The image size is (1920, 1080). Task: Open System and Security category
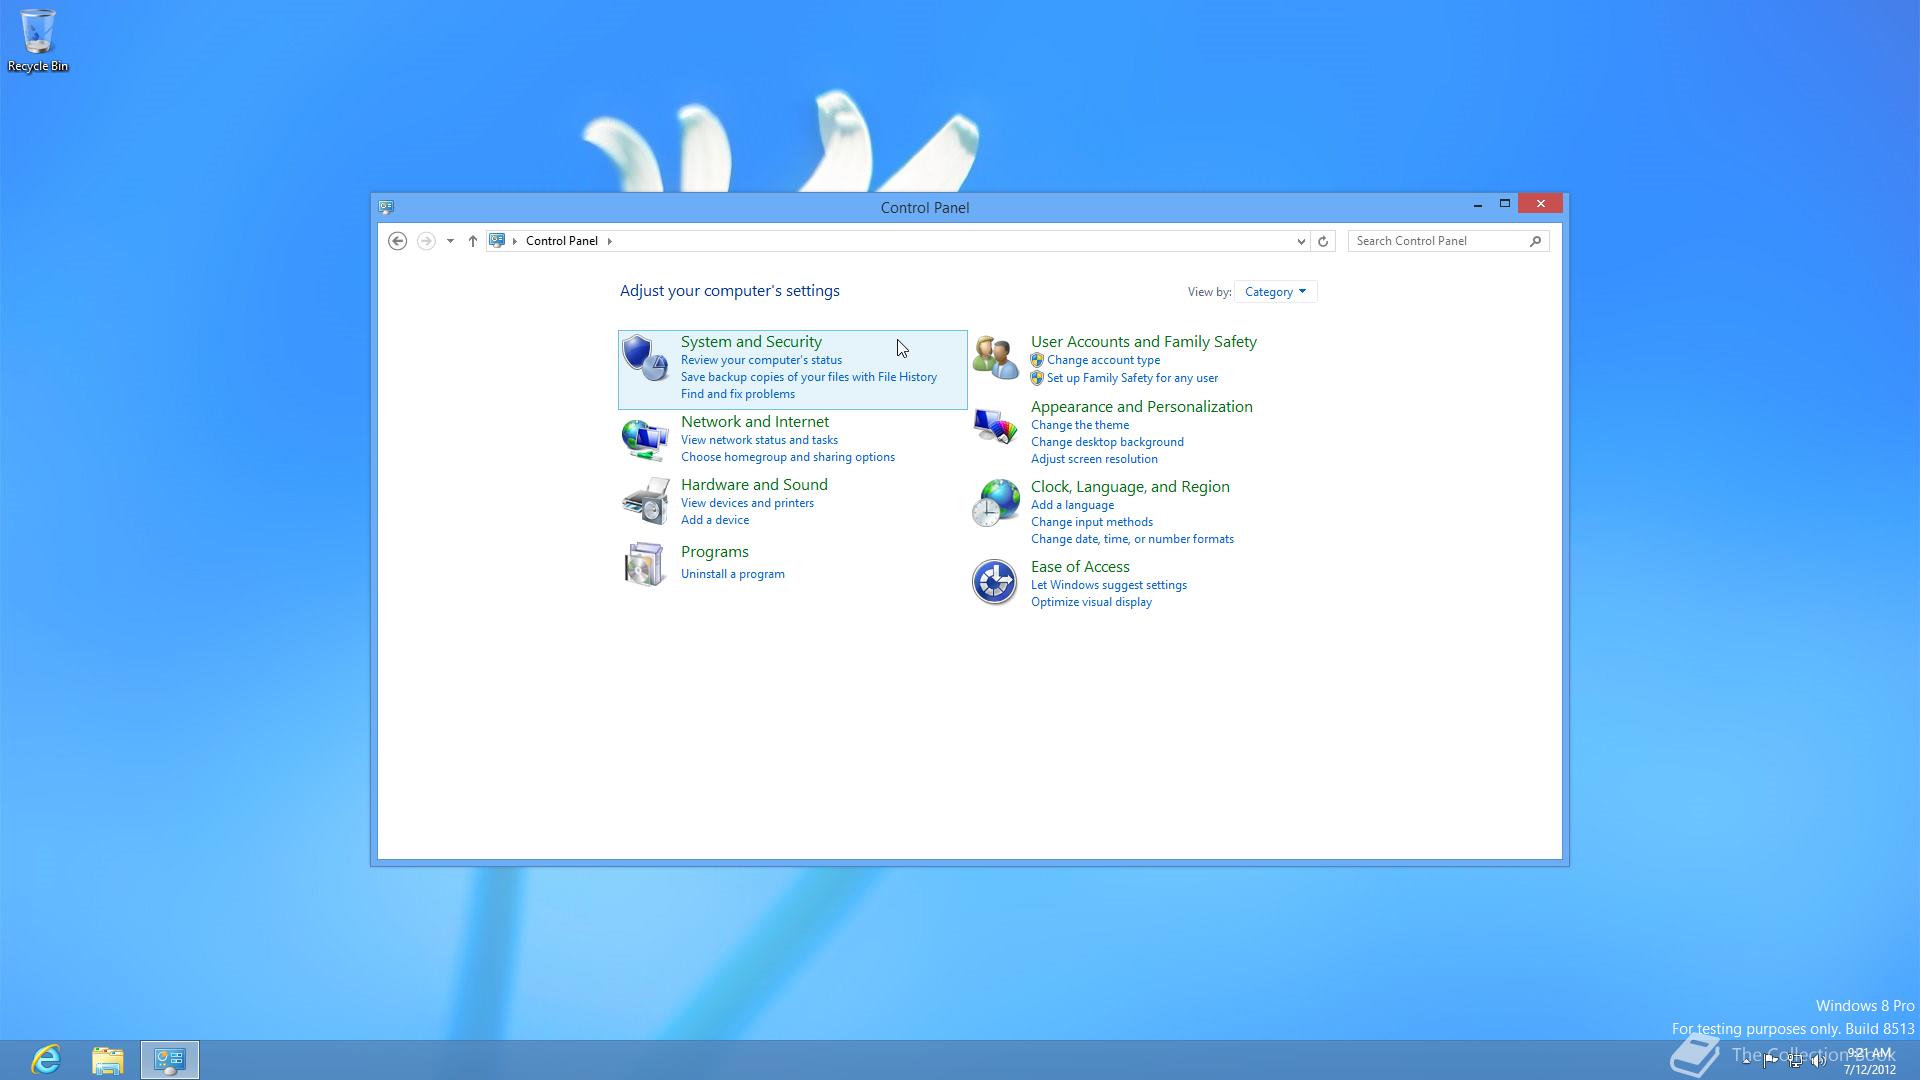tap(751, 342)
